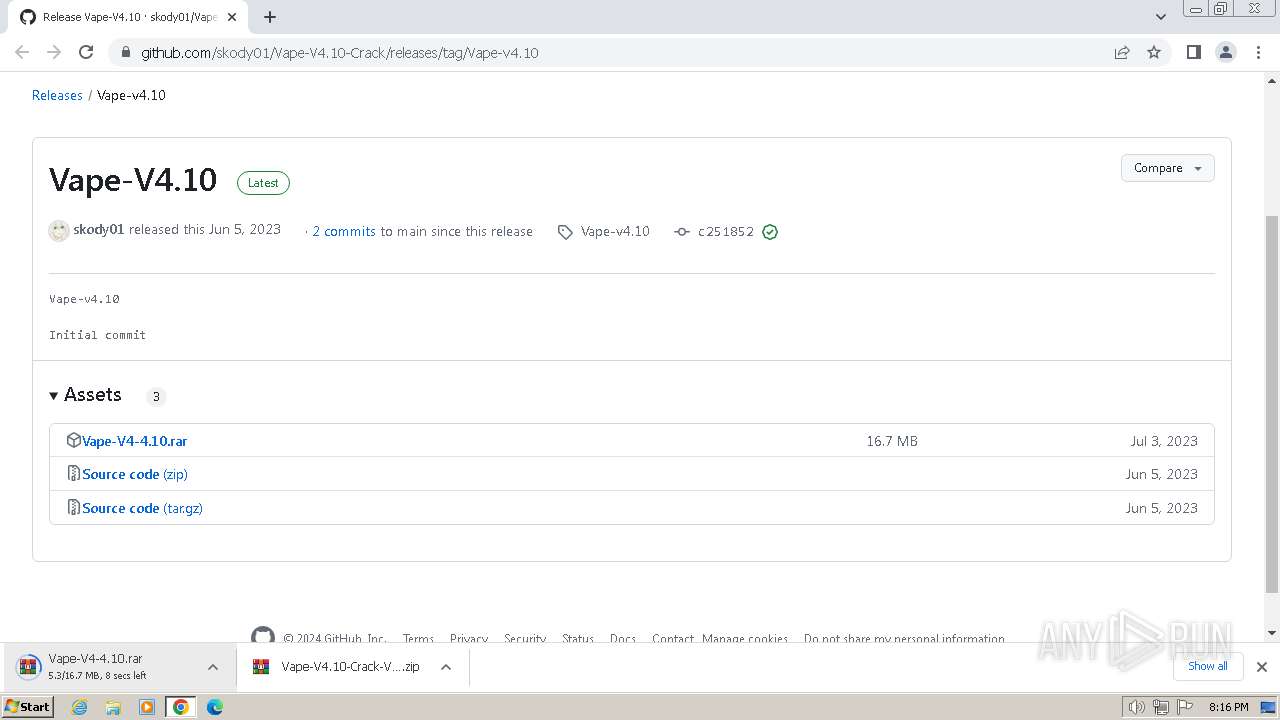This screenshot has width=1280, height=720.
Task: Click the Latest release badge
Action: [x=263, y=183]
